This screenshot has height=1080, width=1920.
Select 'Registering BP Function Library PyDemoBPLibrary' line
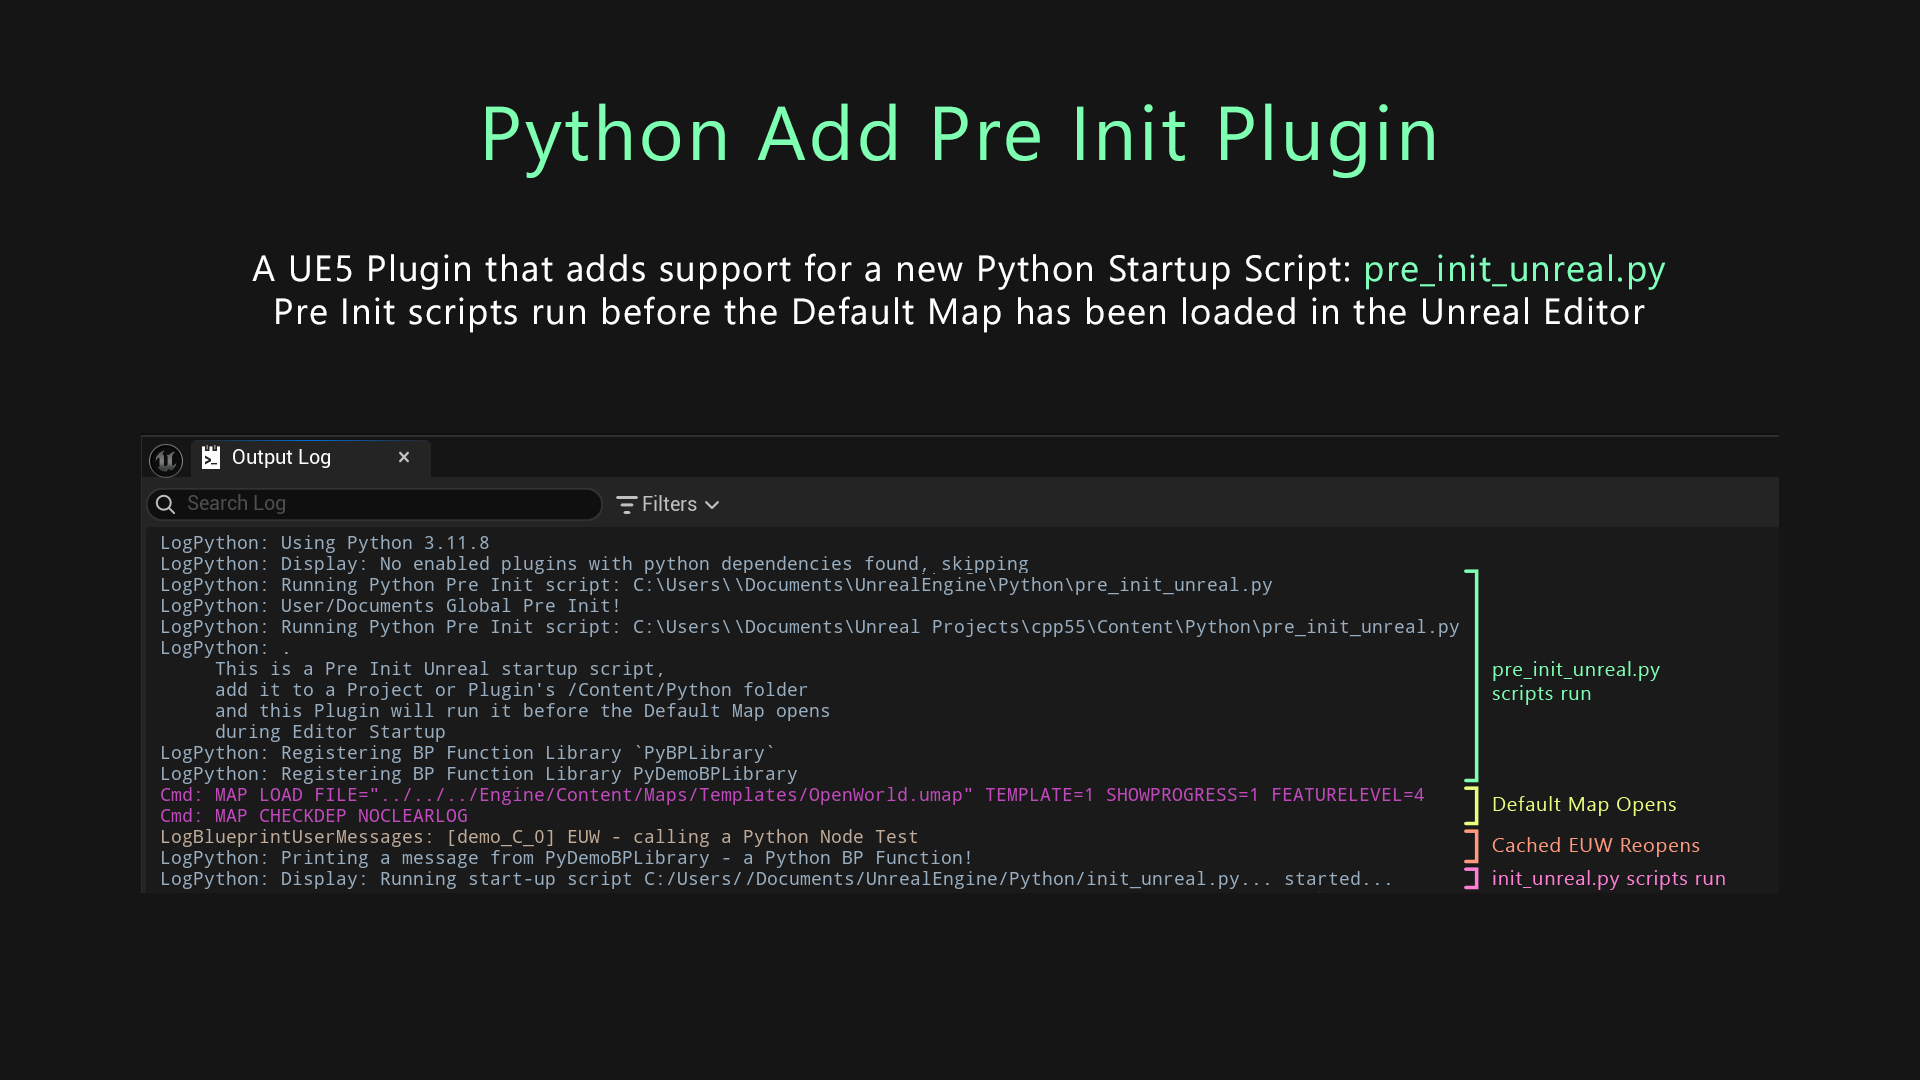(x=479, y=773)
